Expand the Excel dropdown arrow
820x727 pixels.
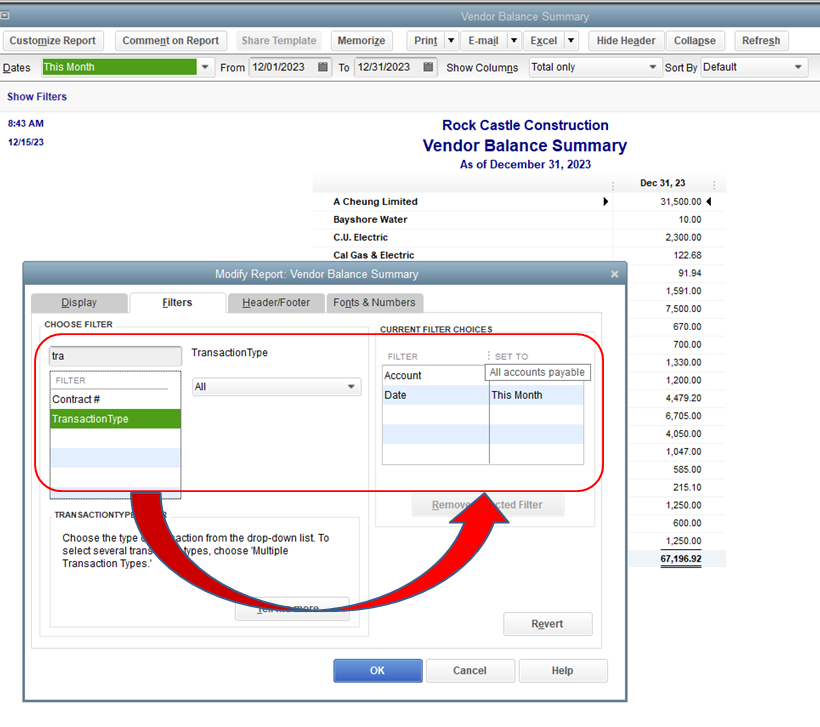coord(571,41)
